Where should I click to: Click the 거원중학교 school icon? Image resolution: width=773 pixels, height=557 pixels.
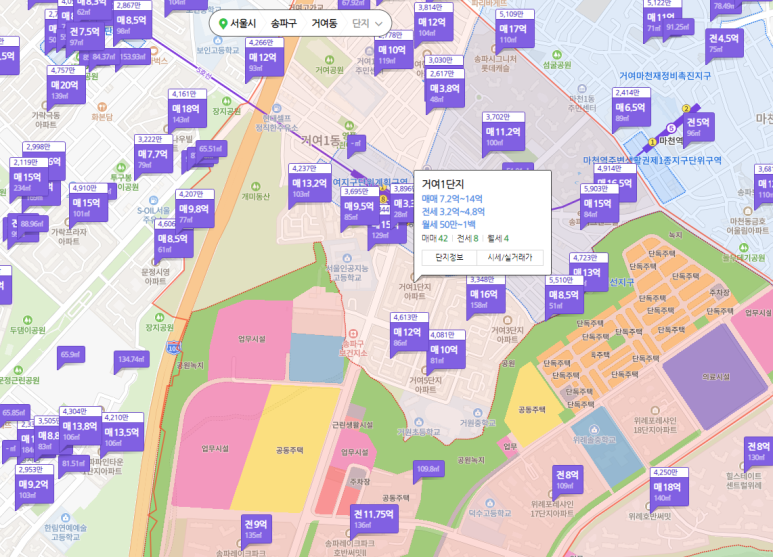point(477,413)
